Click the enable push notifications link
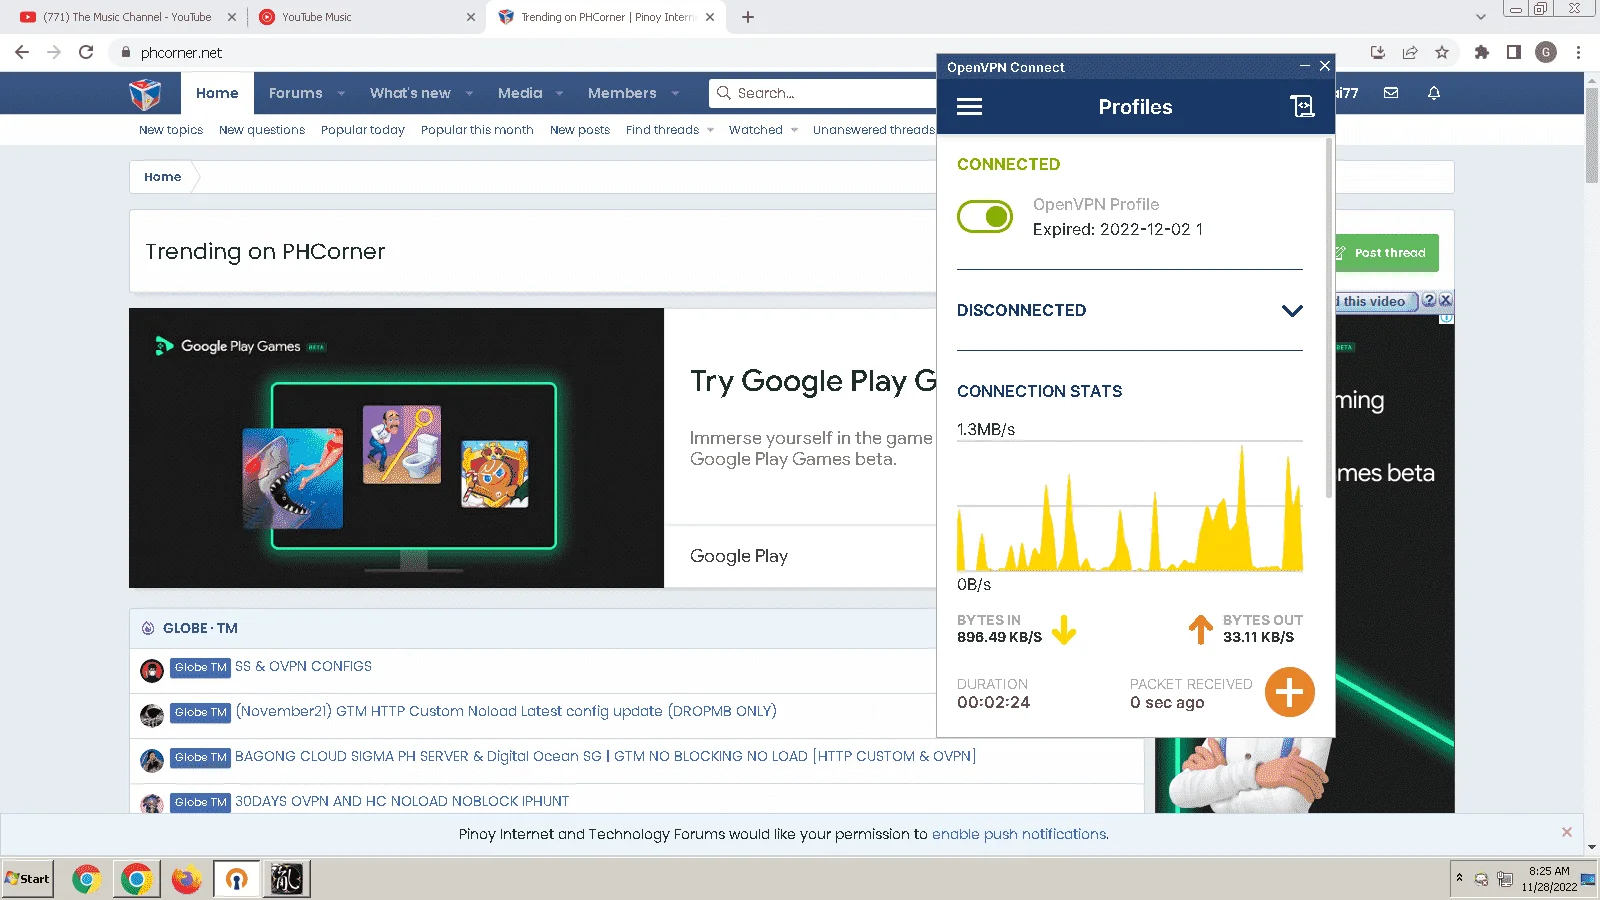Image resolution: width=1600 pixels, height=900 pixels. pos(1019,834)
